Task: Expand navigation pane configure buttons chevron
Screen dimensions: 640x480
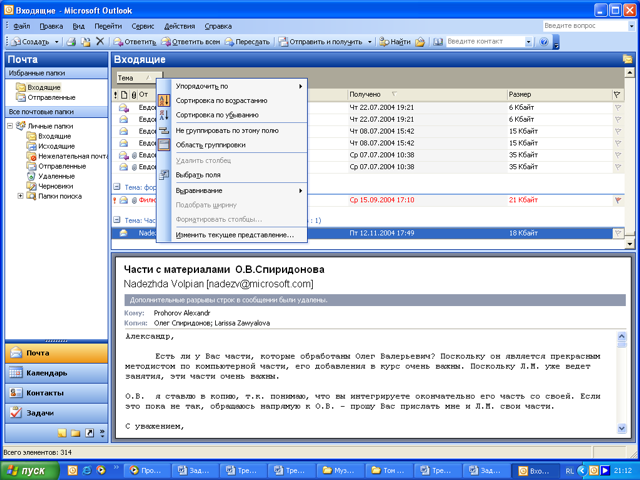Action: click(x=102, y=433)
